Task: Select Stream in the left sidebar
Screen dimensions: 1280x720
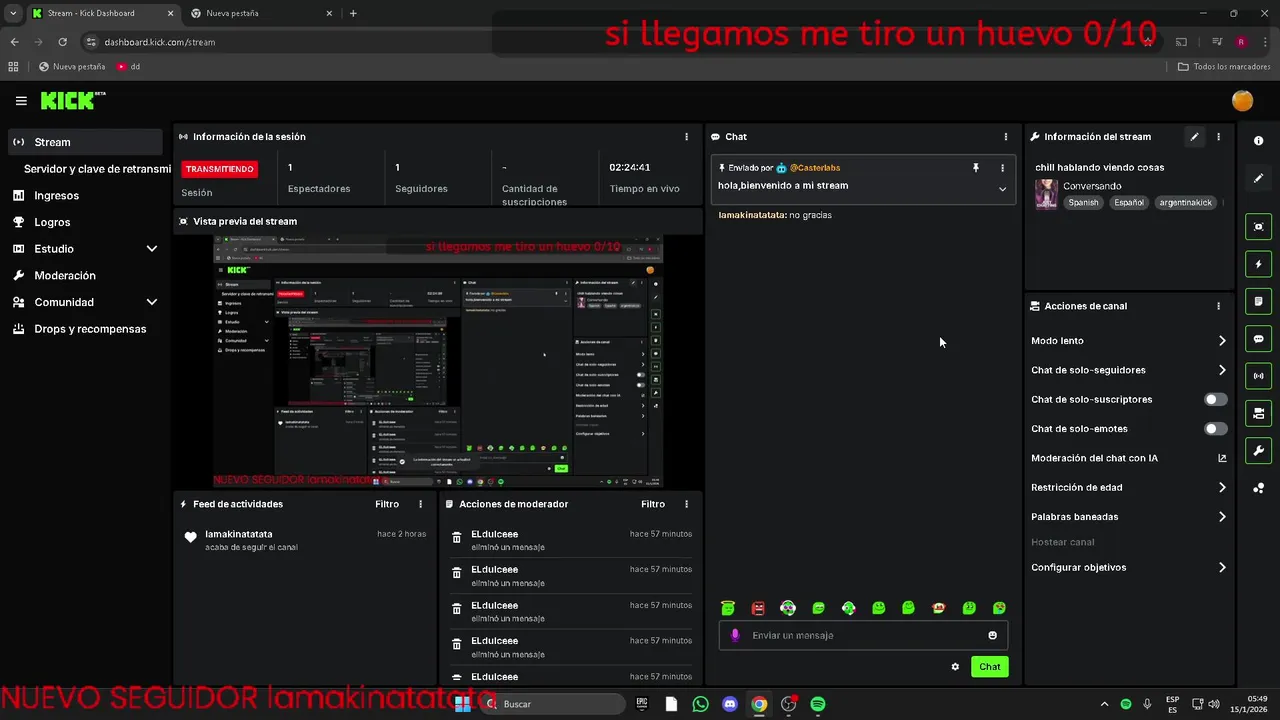Action: (85, 142)
